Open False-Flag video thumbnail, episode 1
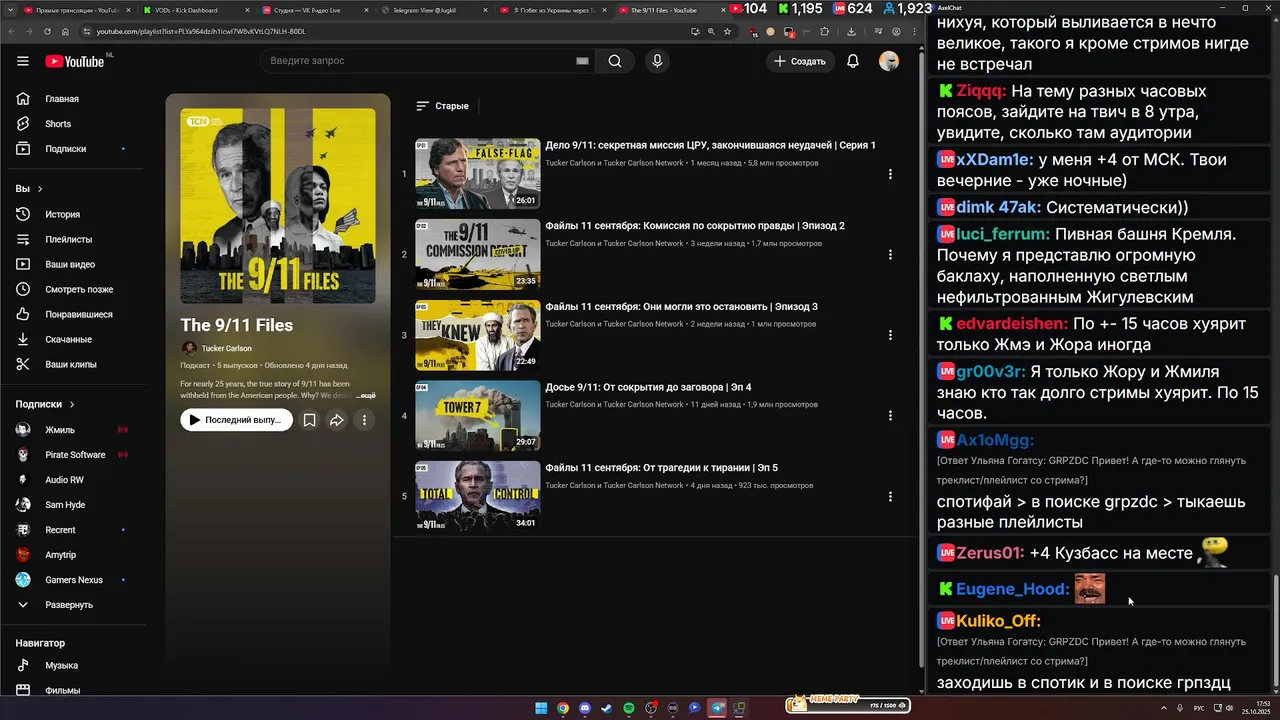 coord(478,174)
